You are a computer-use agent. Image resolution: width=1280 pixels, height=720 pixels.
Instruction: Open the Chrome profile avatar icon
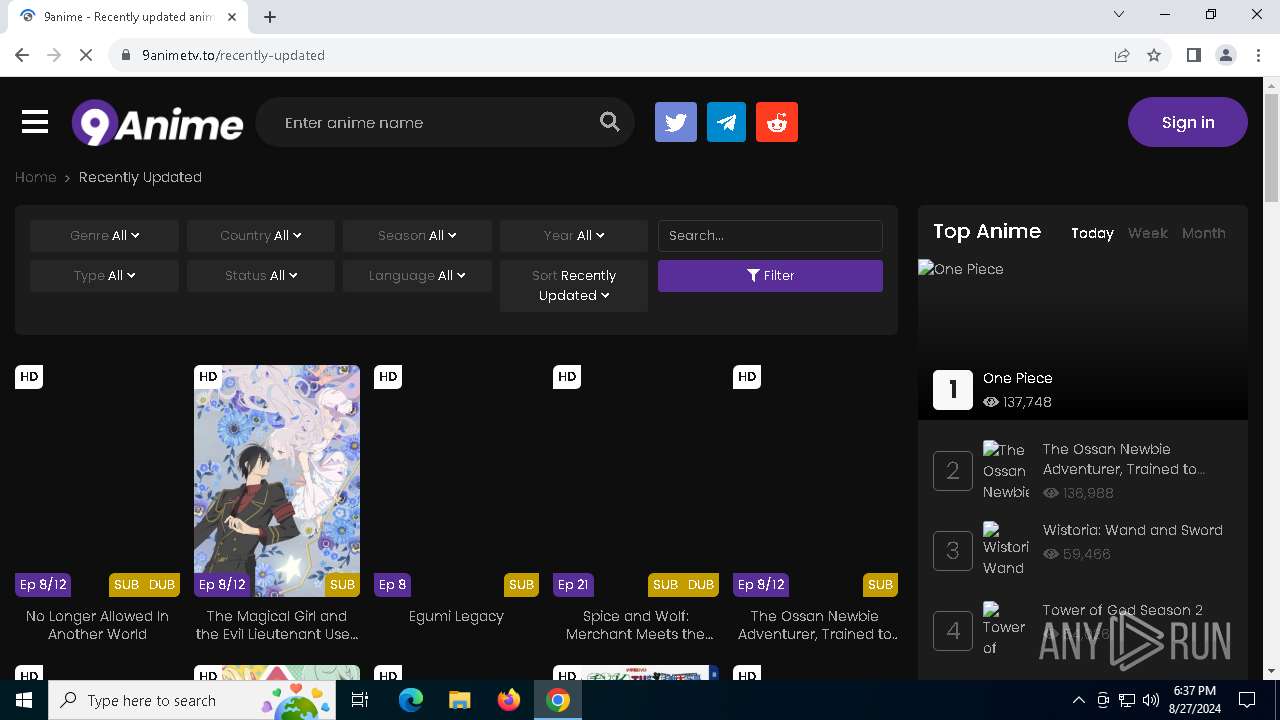tap(1225, 55)
